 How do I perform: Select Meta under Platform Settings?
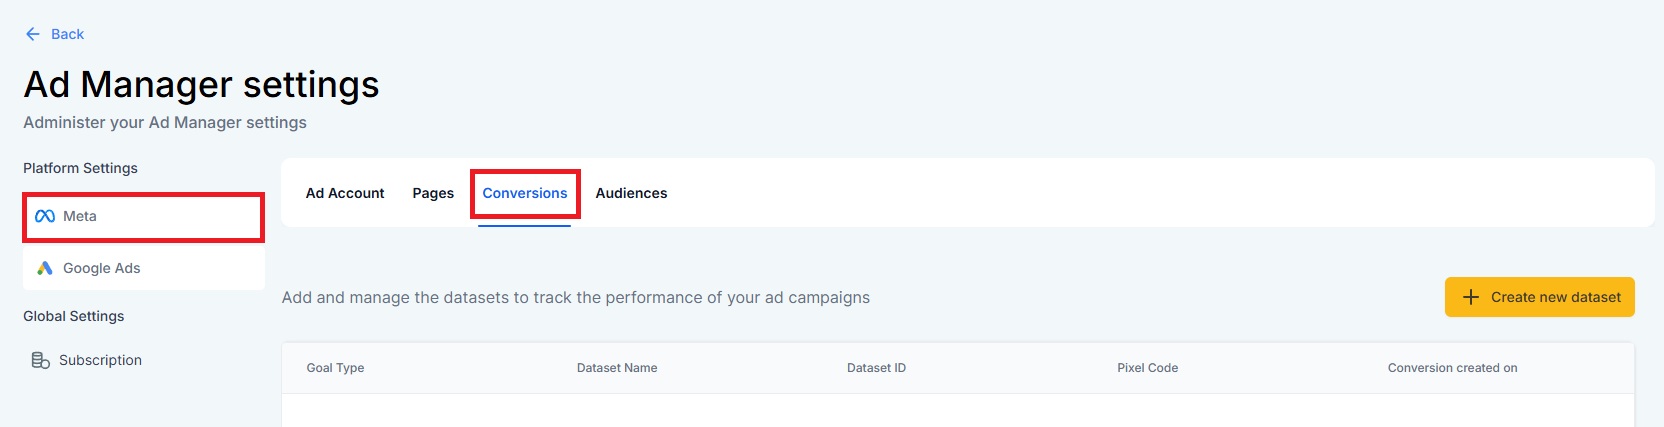point(80,216)
